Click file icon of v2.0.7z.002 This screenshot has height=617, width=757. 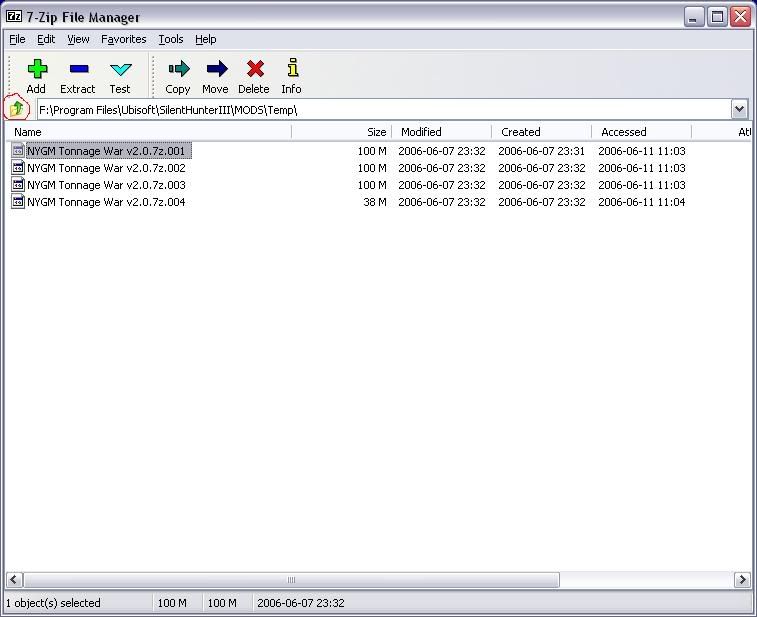click(x=18, y=168)
